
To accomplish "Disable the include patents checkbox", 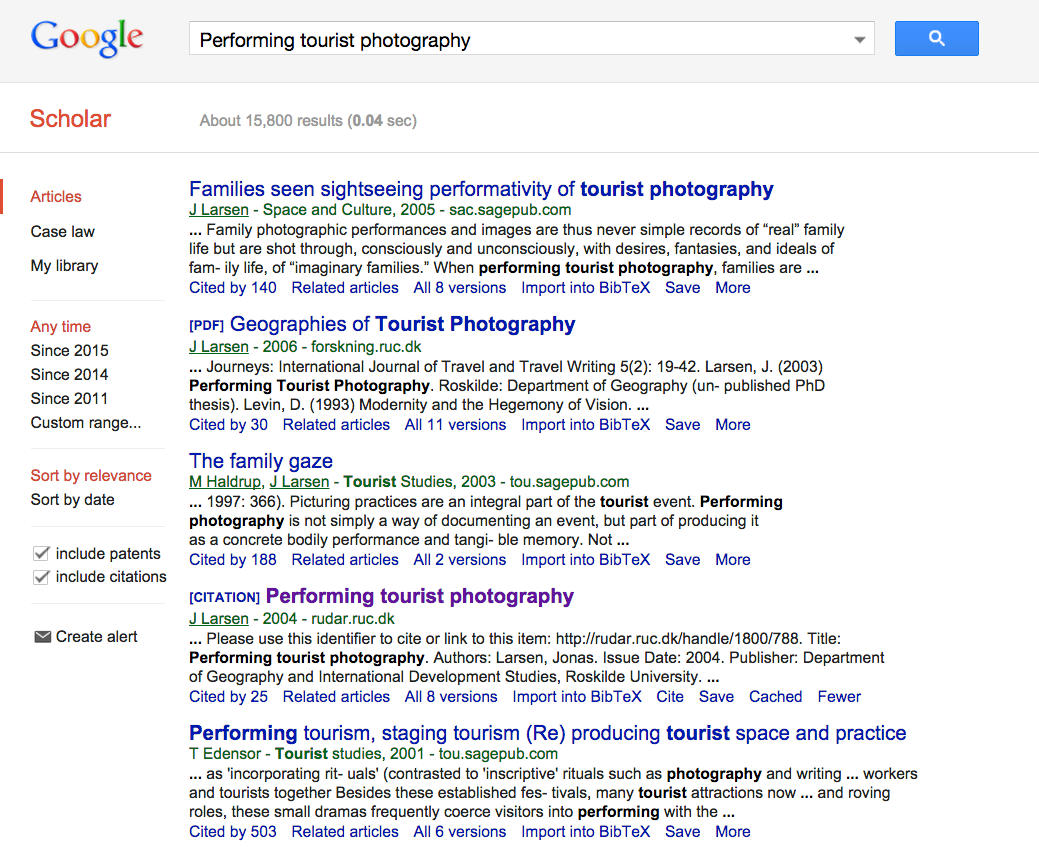I will (x=42, y=552).
